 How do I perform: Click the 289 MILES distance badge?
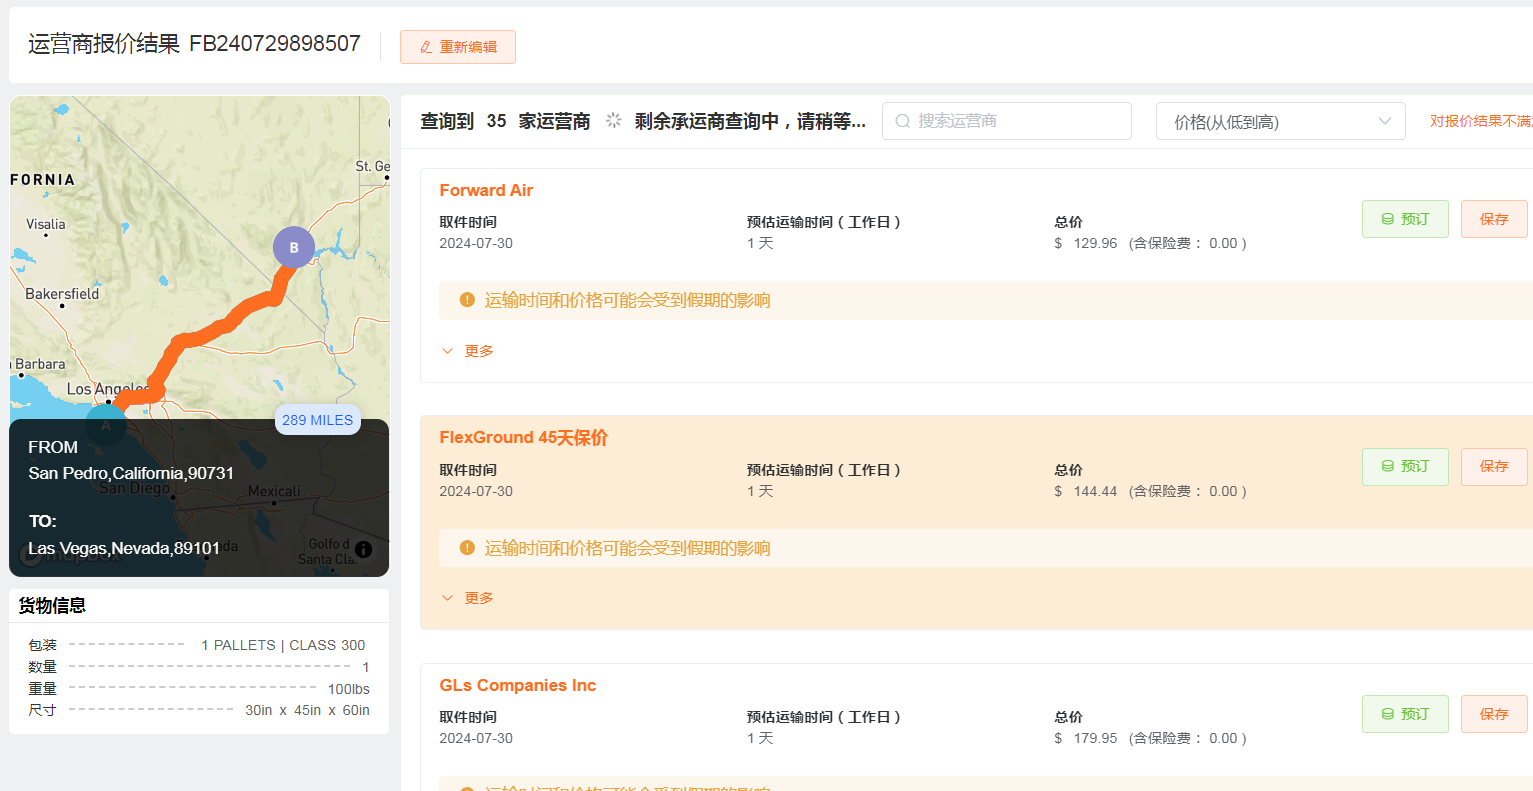pyautogui.click(x=317, y=420)
